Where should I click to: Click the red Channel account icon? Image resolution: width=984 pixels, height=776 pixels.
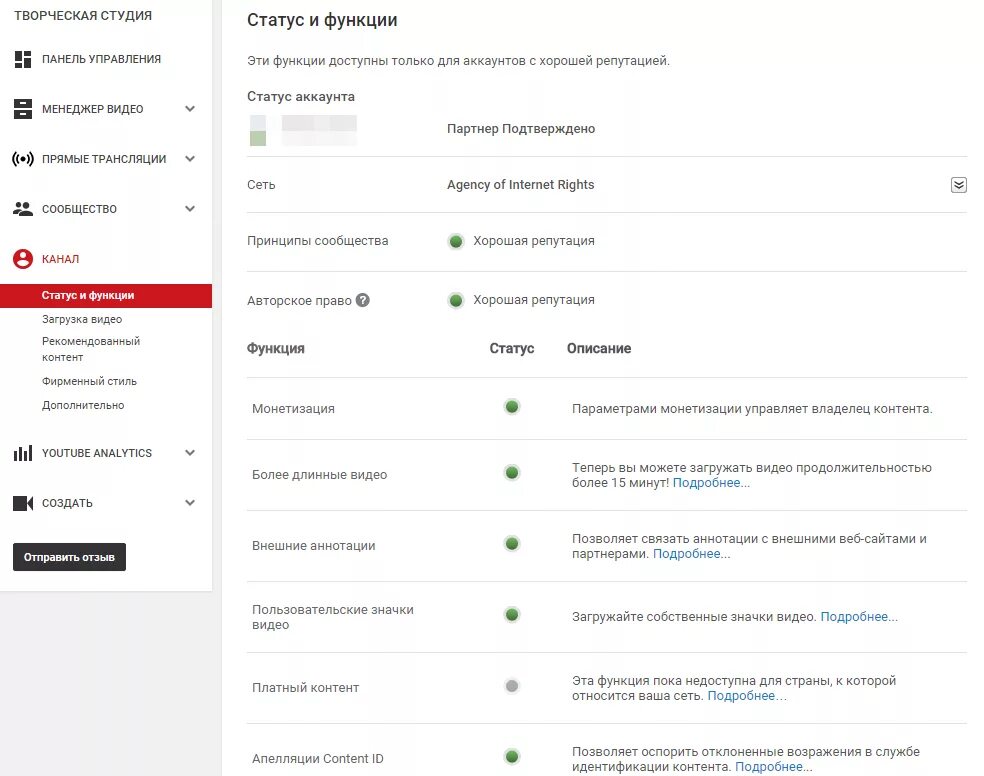pyautogui.click(x=23, y=259)
